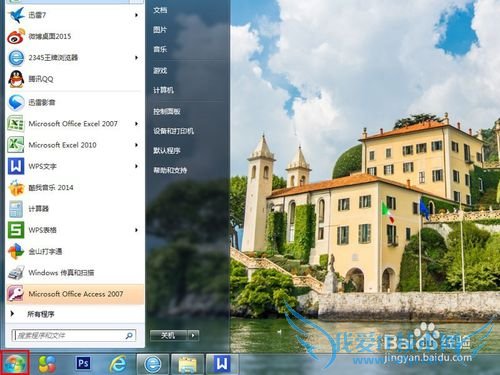The image size is (500, 375).
Task: Launch Microsoft Office Excel 2007 icon
Action: (16, 124)
